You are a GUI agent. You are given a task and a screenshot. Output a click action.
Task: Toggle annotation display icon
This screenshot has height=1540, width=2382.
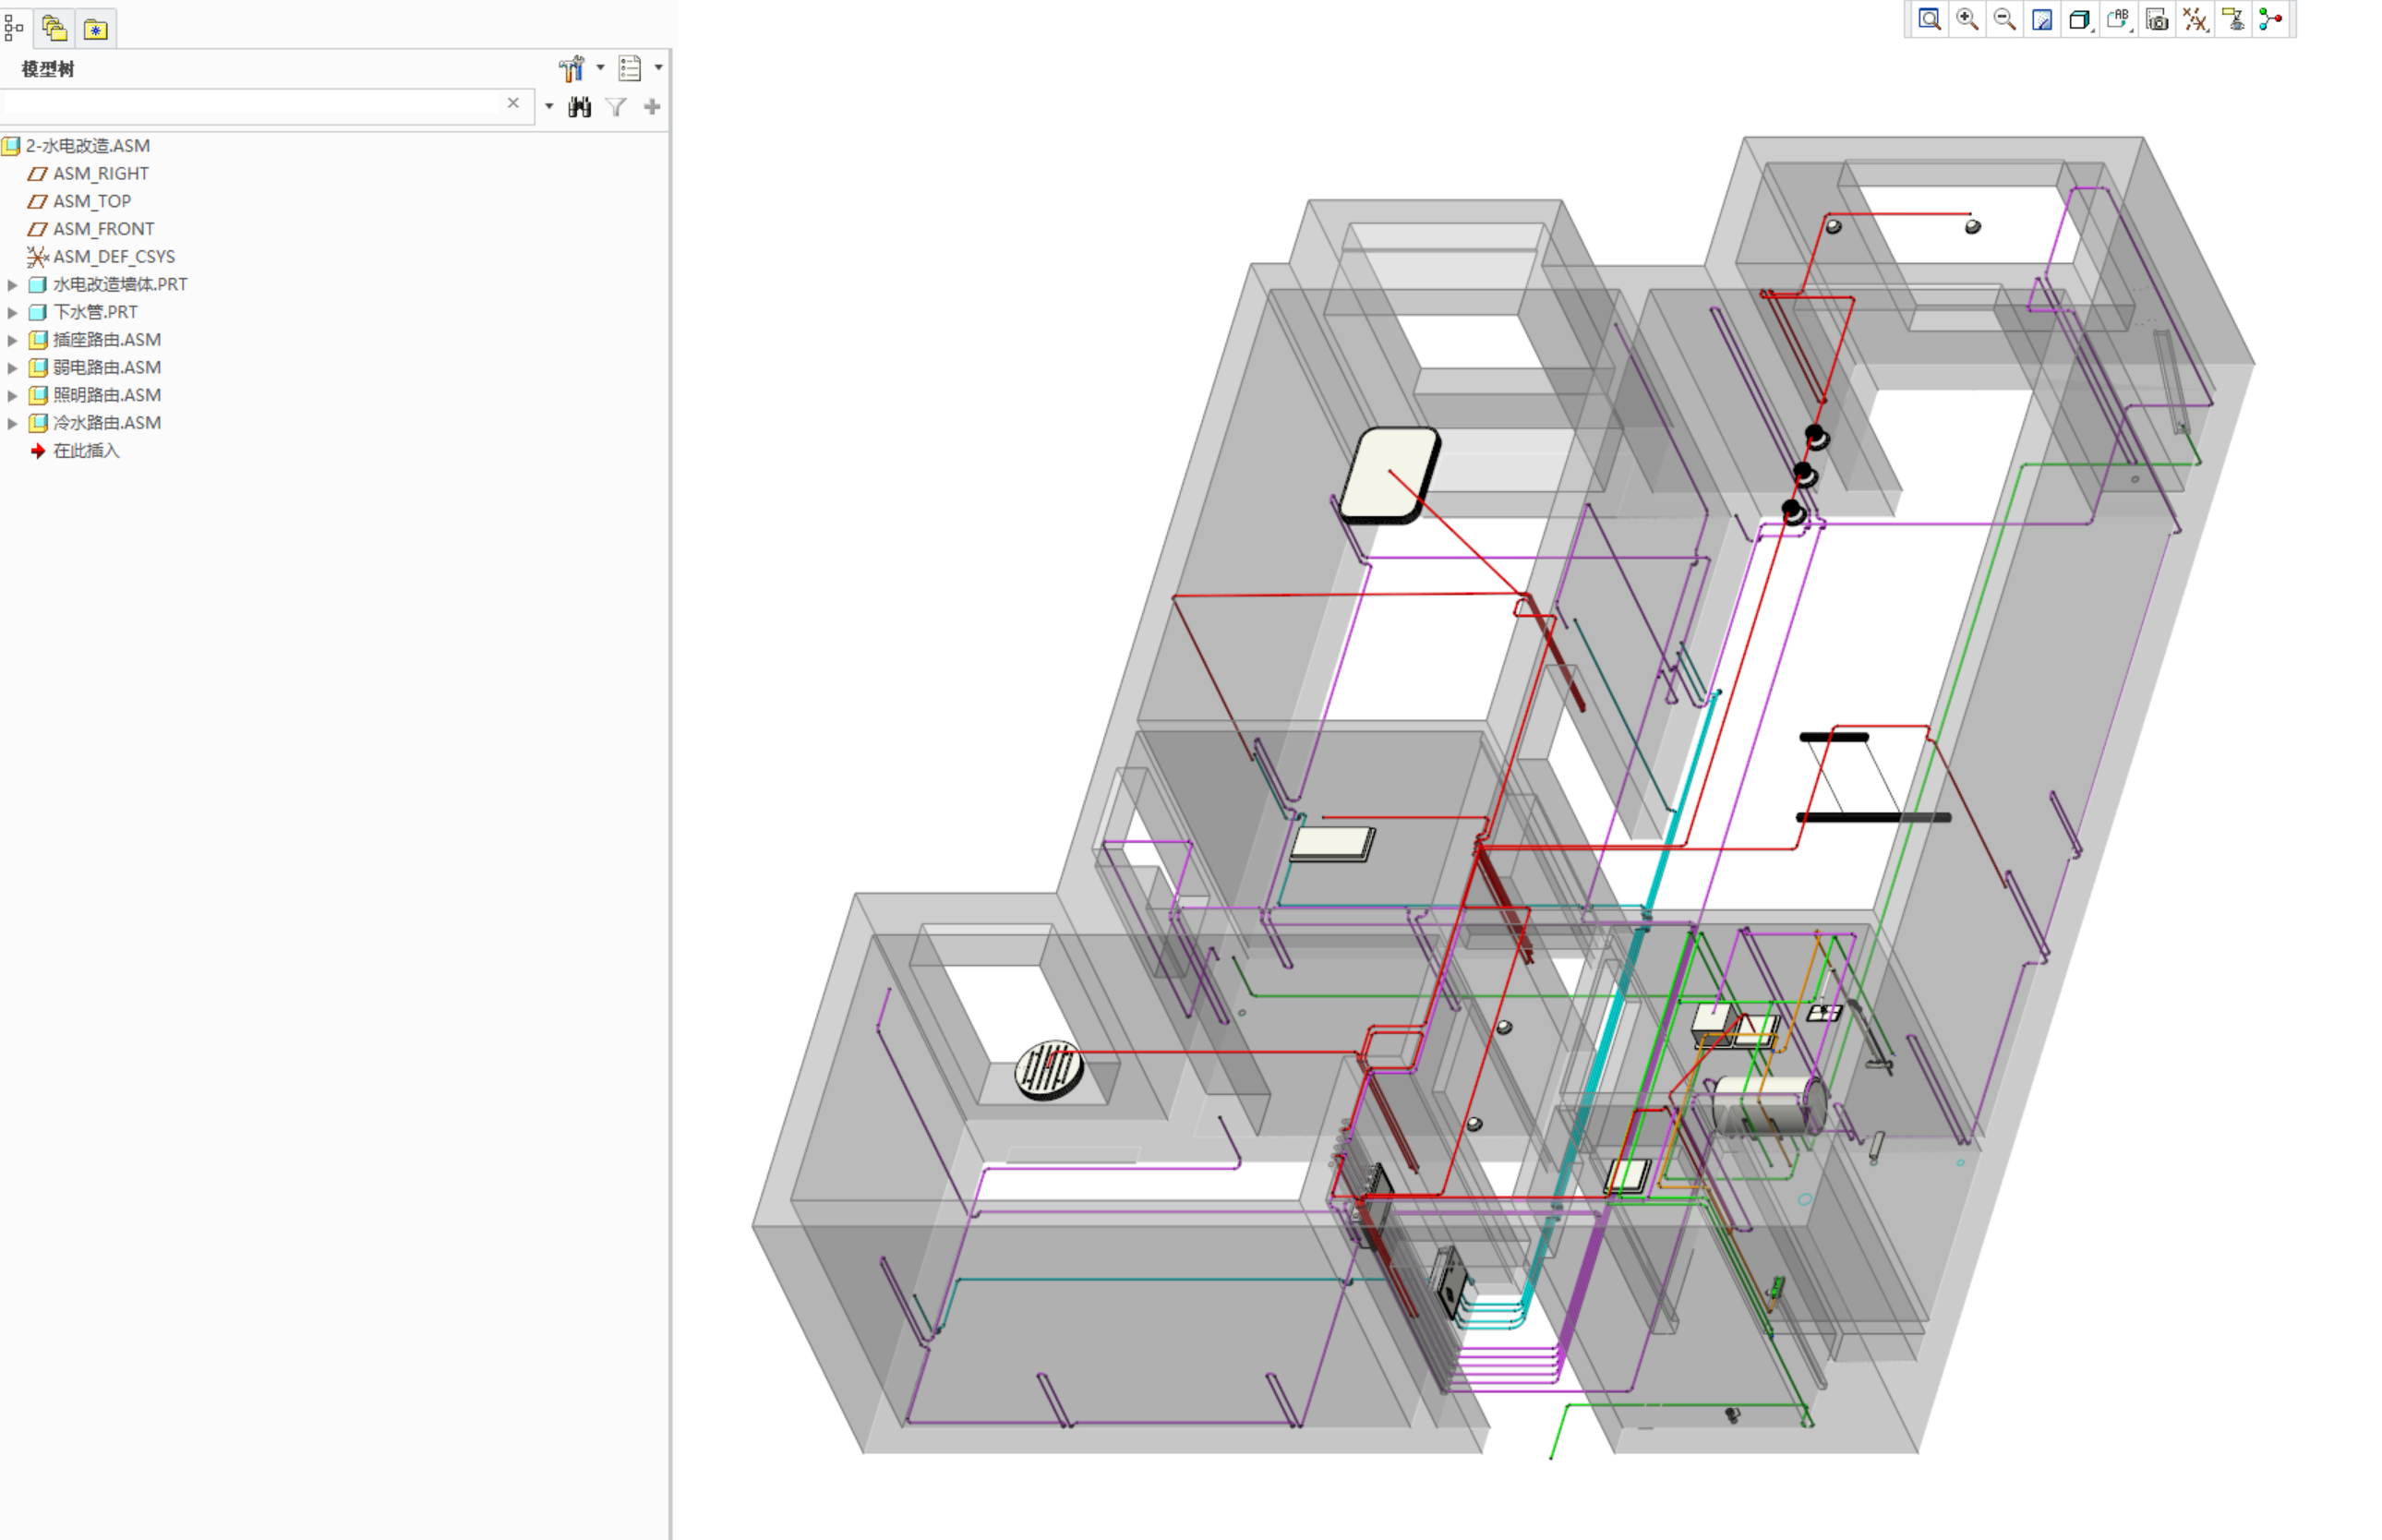click(x=2233, y=19)
